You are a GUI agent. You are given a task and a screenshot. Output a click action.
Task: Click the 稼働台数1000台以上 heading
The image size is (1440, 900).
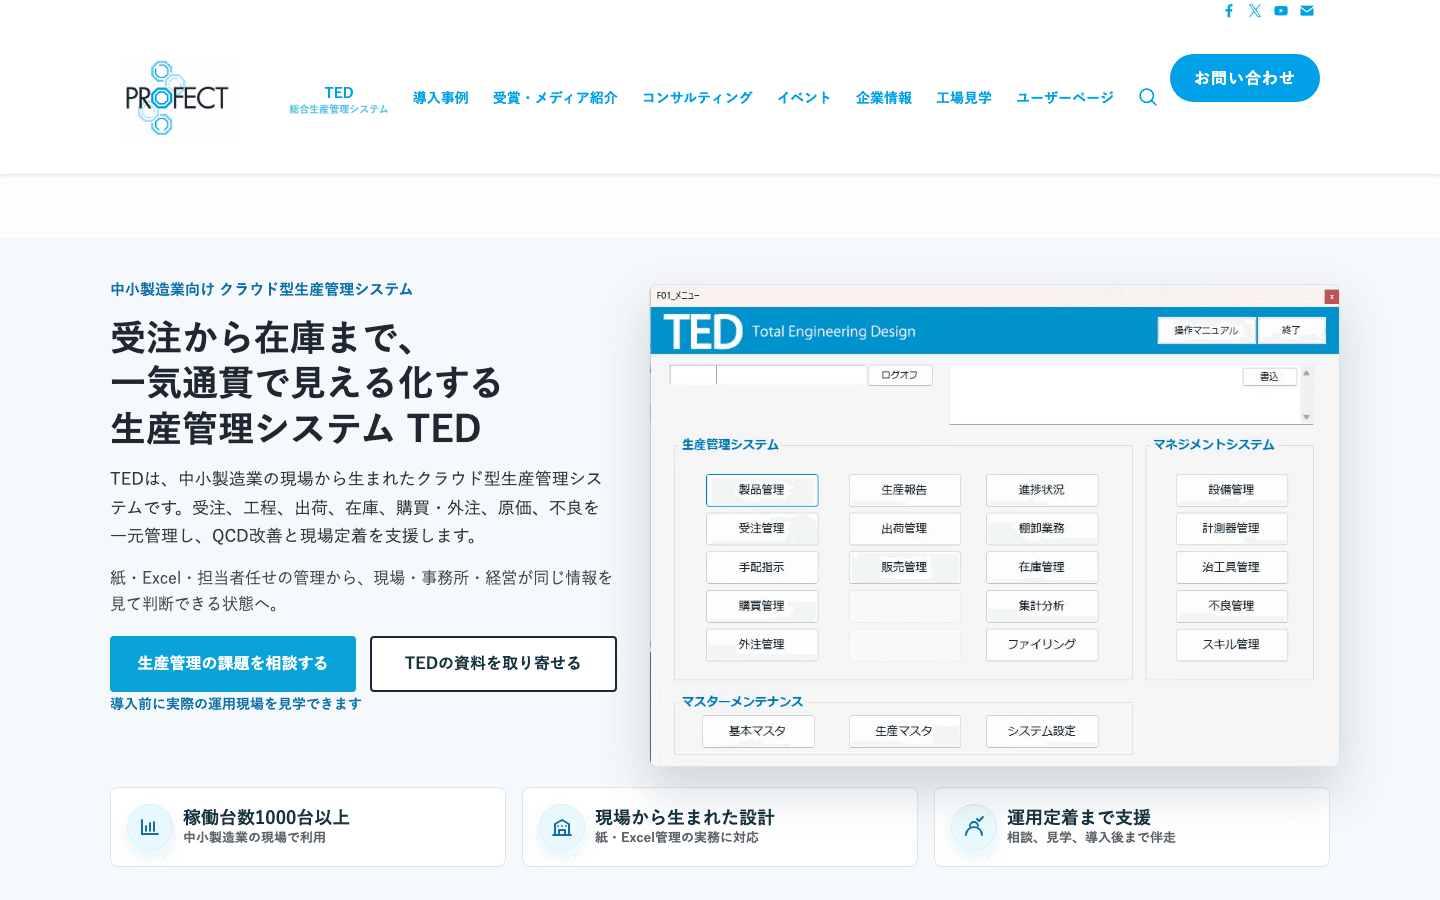pos(267,818)
